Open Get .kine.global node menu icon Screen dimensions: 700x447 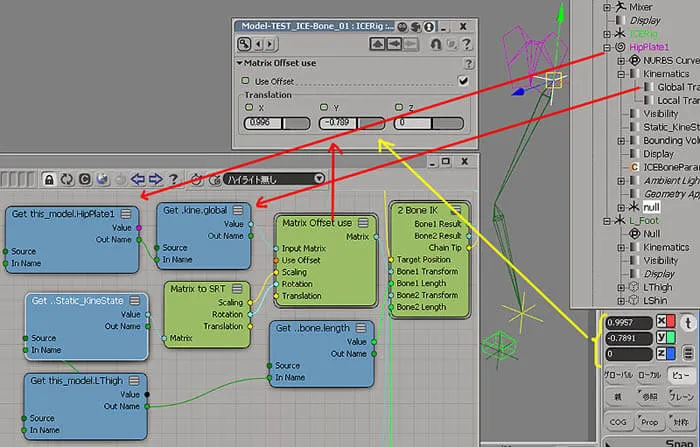238,210
